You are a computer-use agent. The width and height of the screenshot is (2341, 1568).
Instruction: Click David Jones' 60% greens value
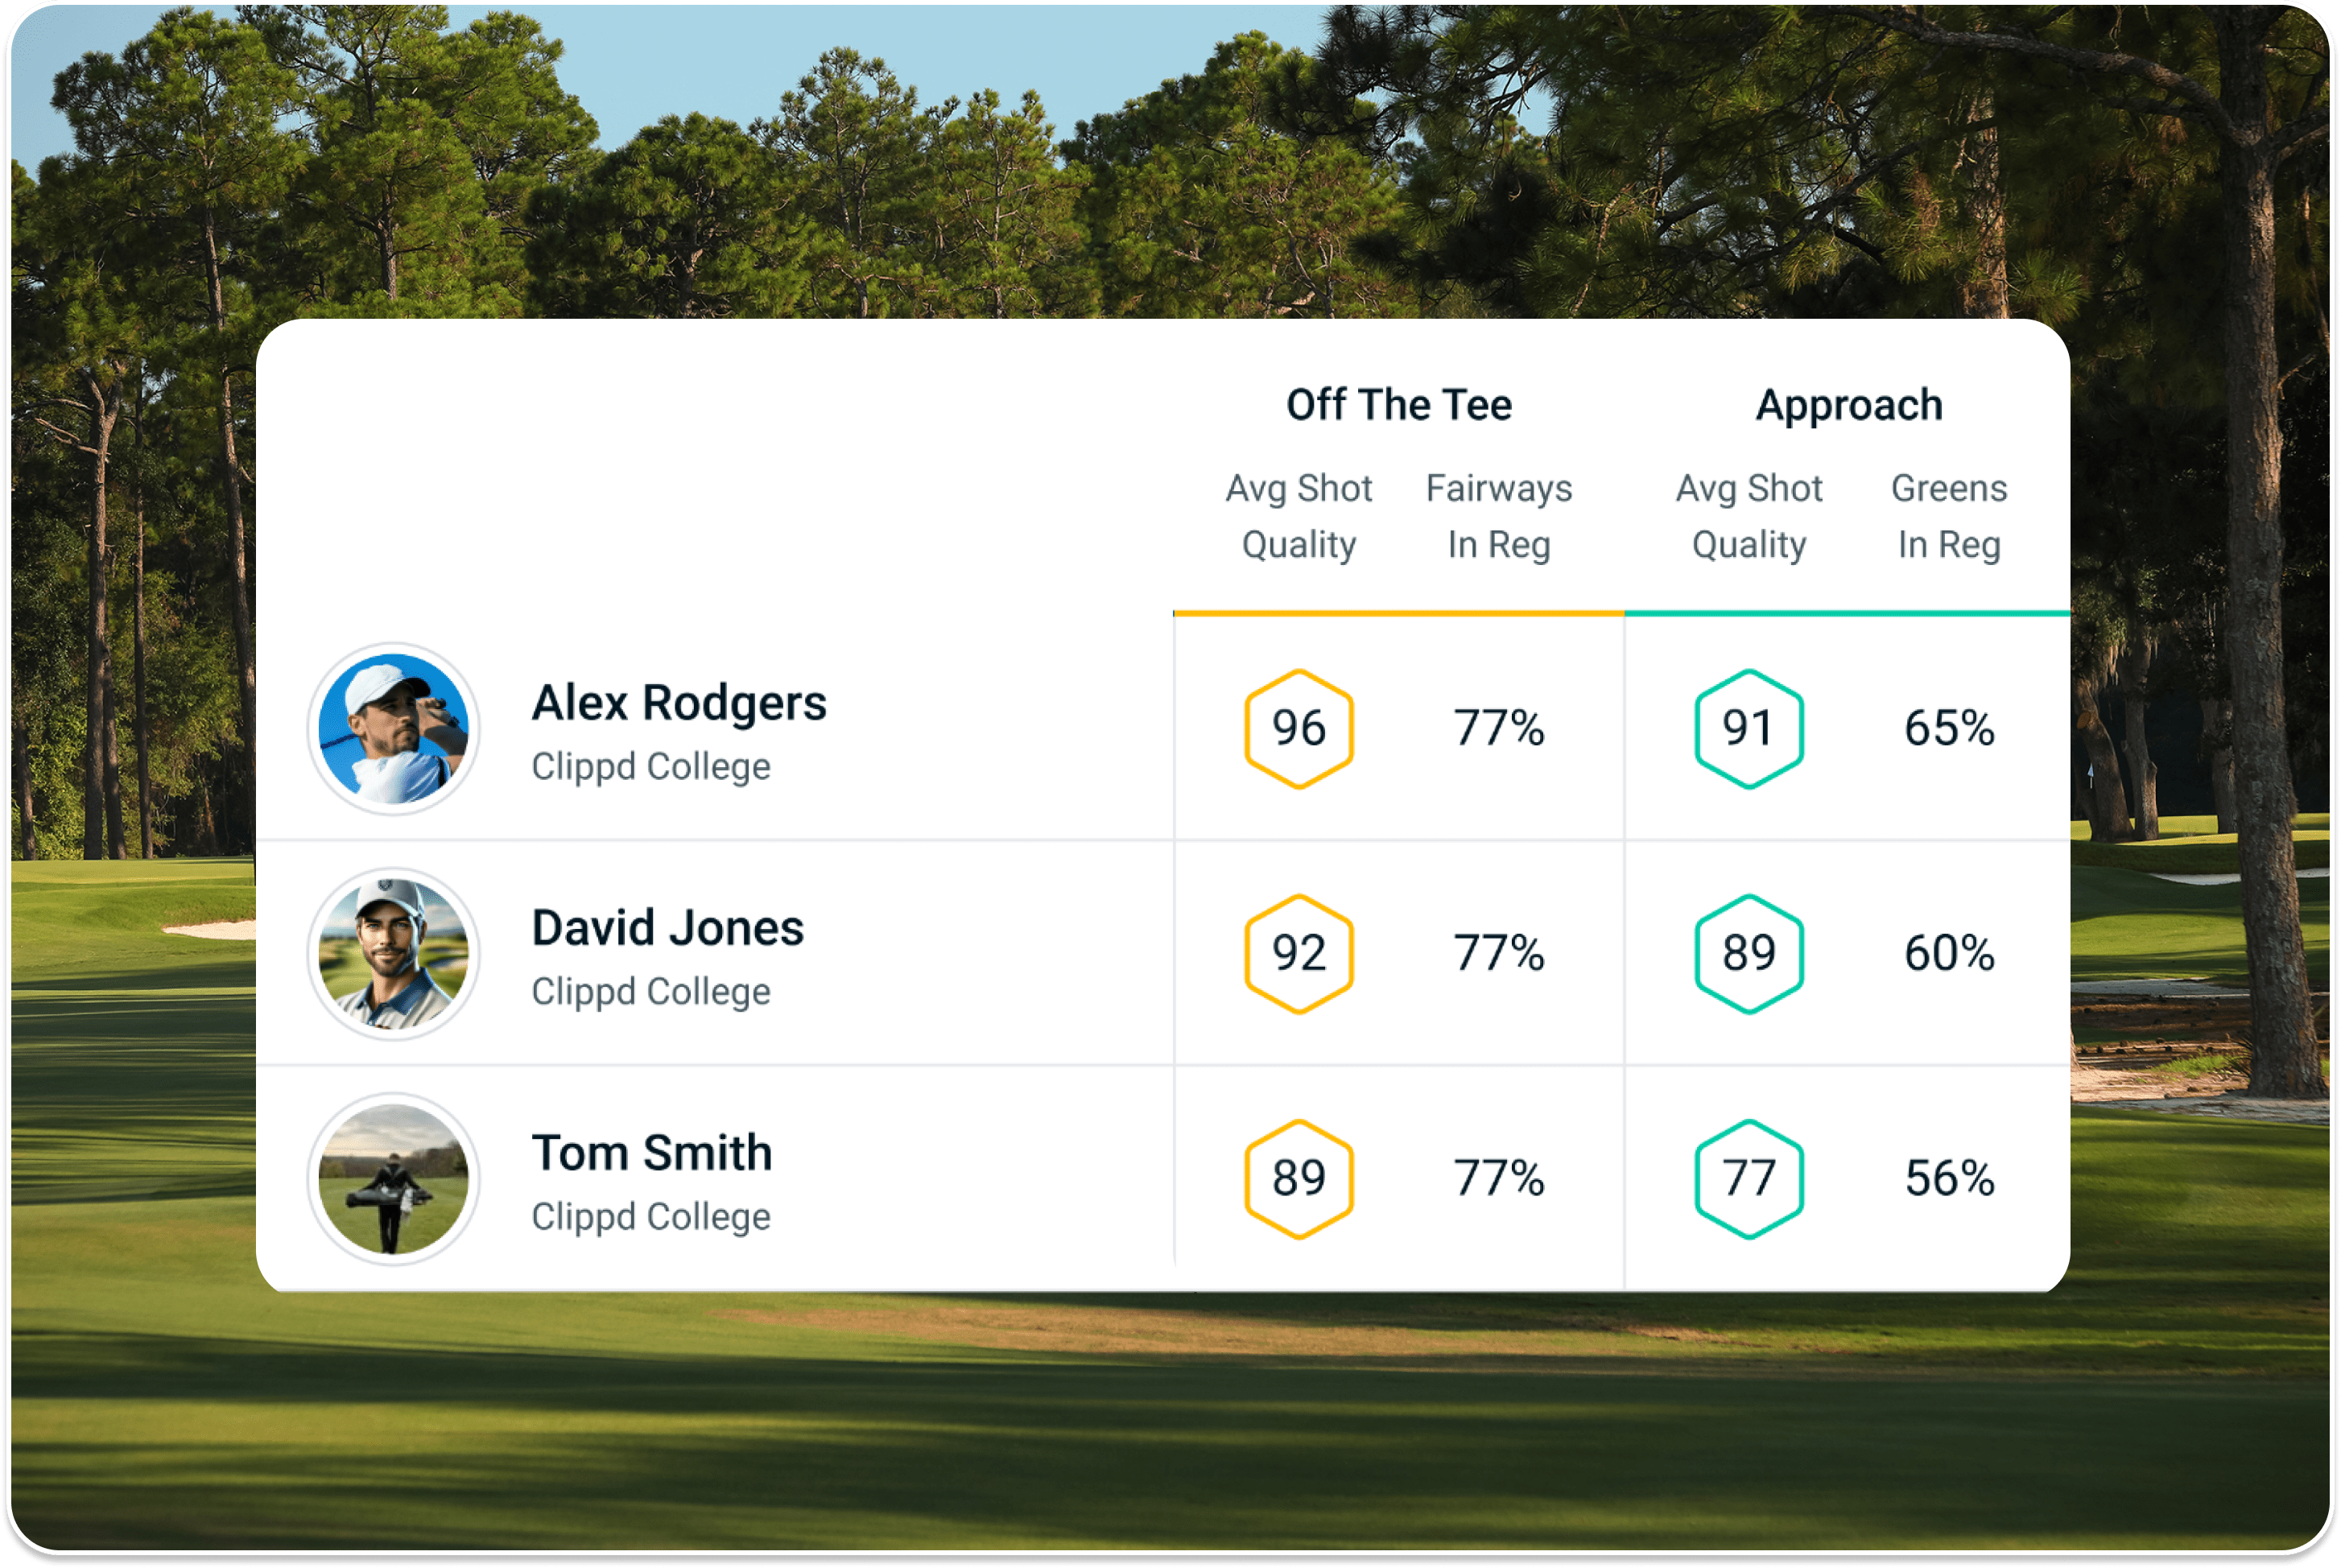click(1948, 953)
